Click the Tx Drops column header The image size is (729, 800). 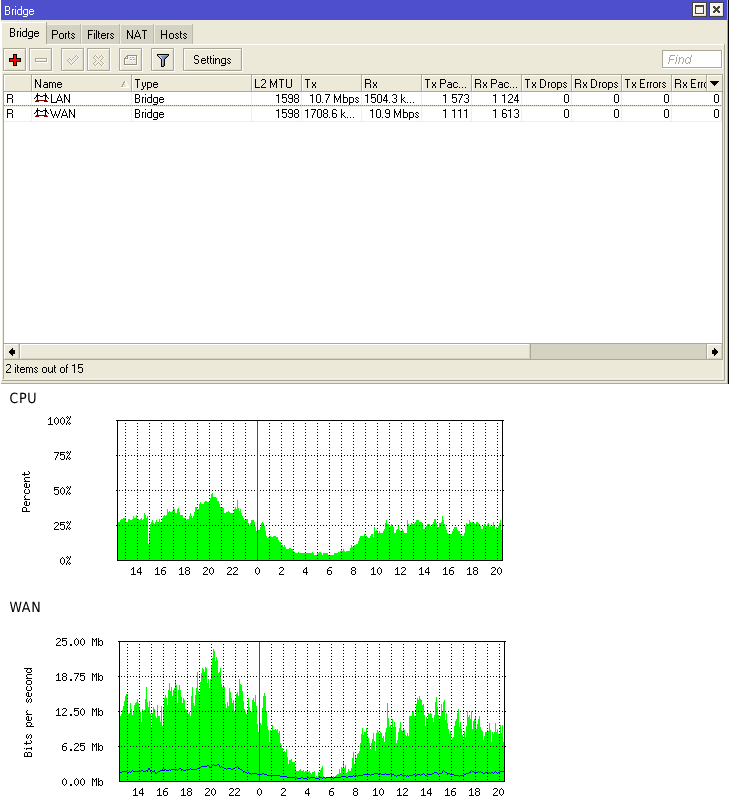pyautogui.click(x=546, y=84)
